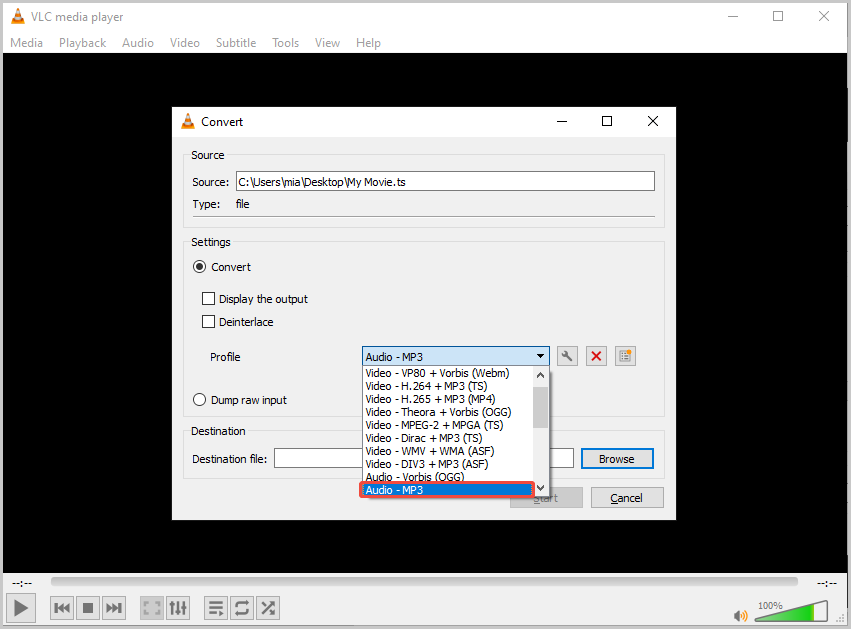The height and width of the screenshot is (629, 851).
Task: Click profile list scroll-up arrow
Action: [541, 374]
